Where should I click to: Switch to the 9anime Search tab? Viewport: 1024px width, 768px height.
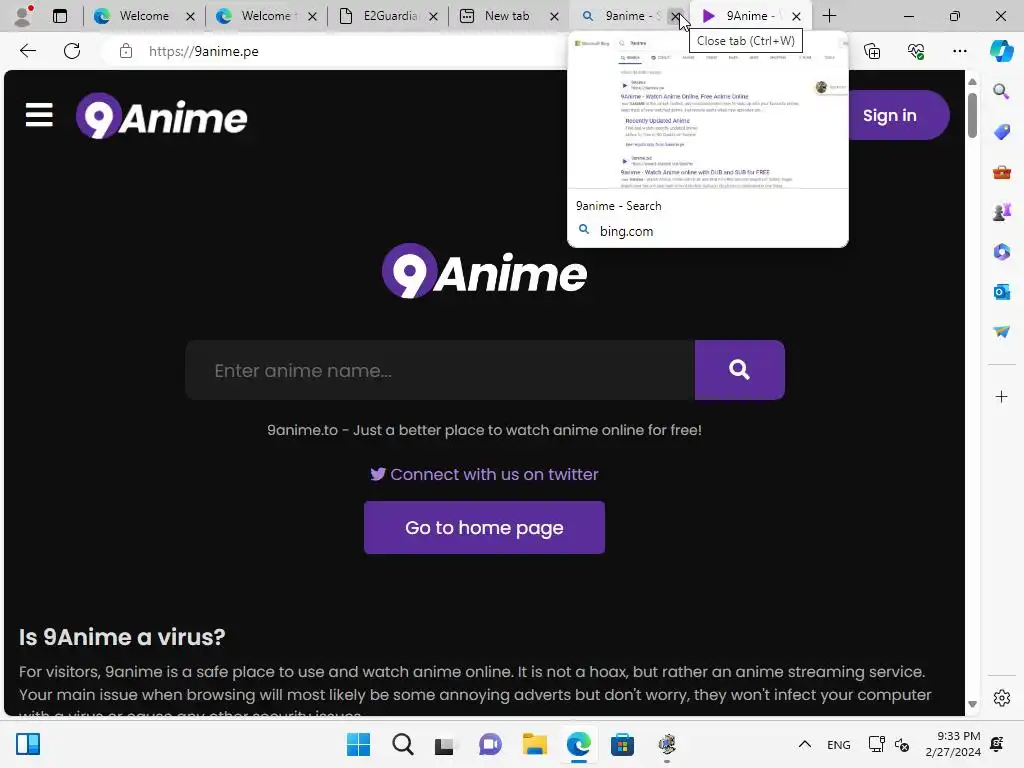(x=620, y=16)
